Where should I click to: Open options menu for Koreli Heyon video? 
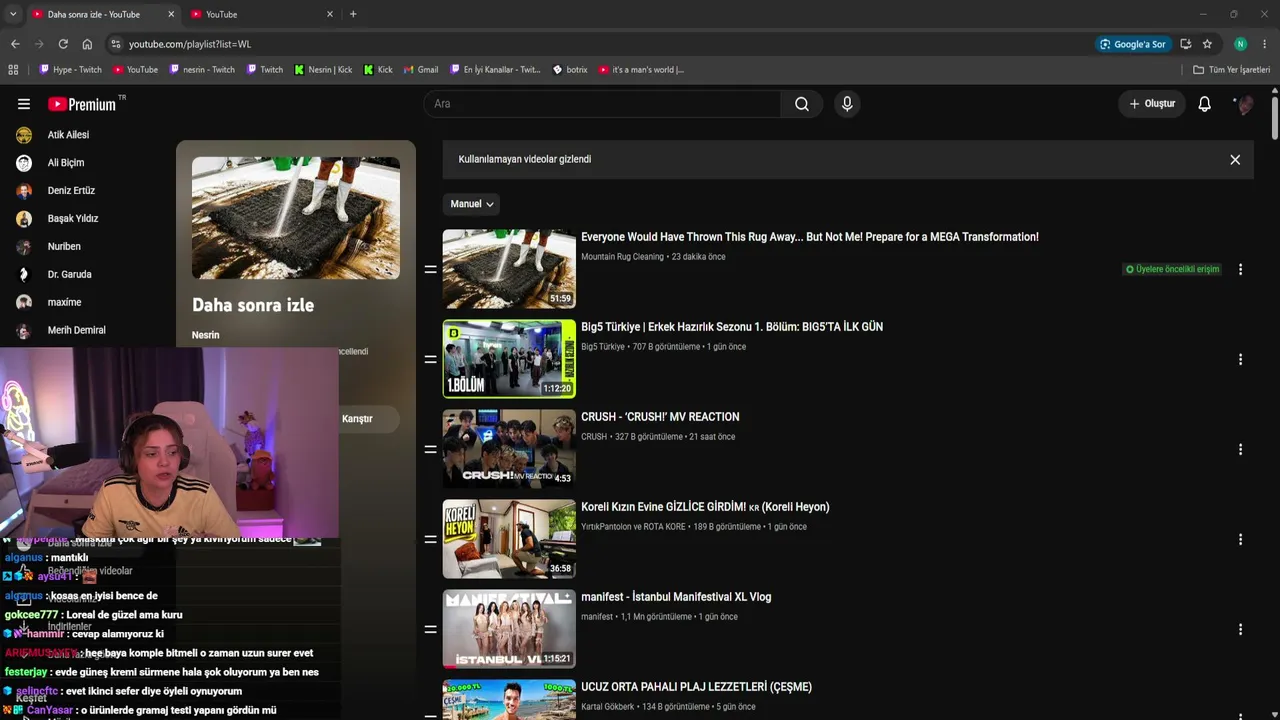click(x=1240, y=539)
